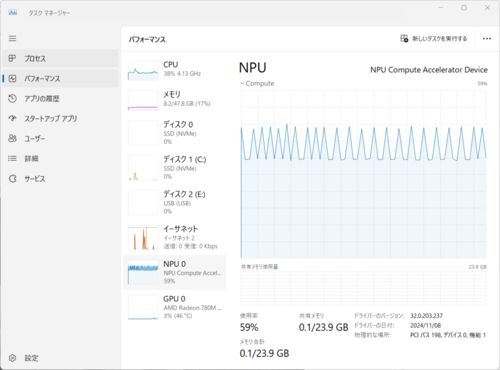The image size is (500, 370).
Task: Go to ユーザー in the sidebar
Action: 61,138
